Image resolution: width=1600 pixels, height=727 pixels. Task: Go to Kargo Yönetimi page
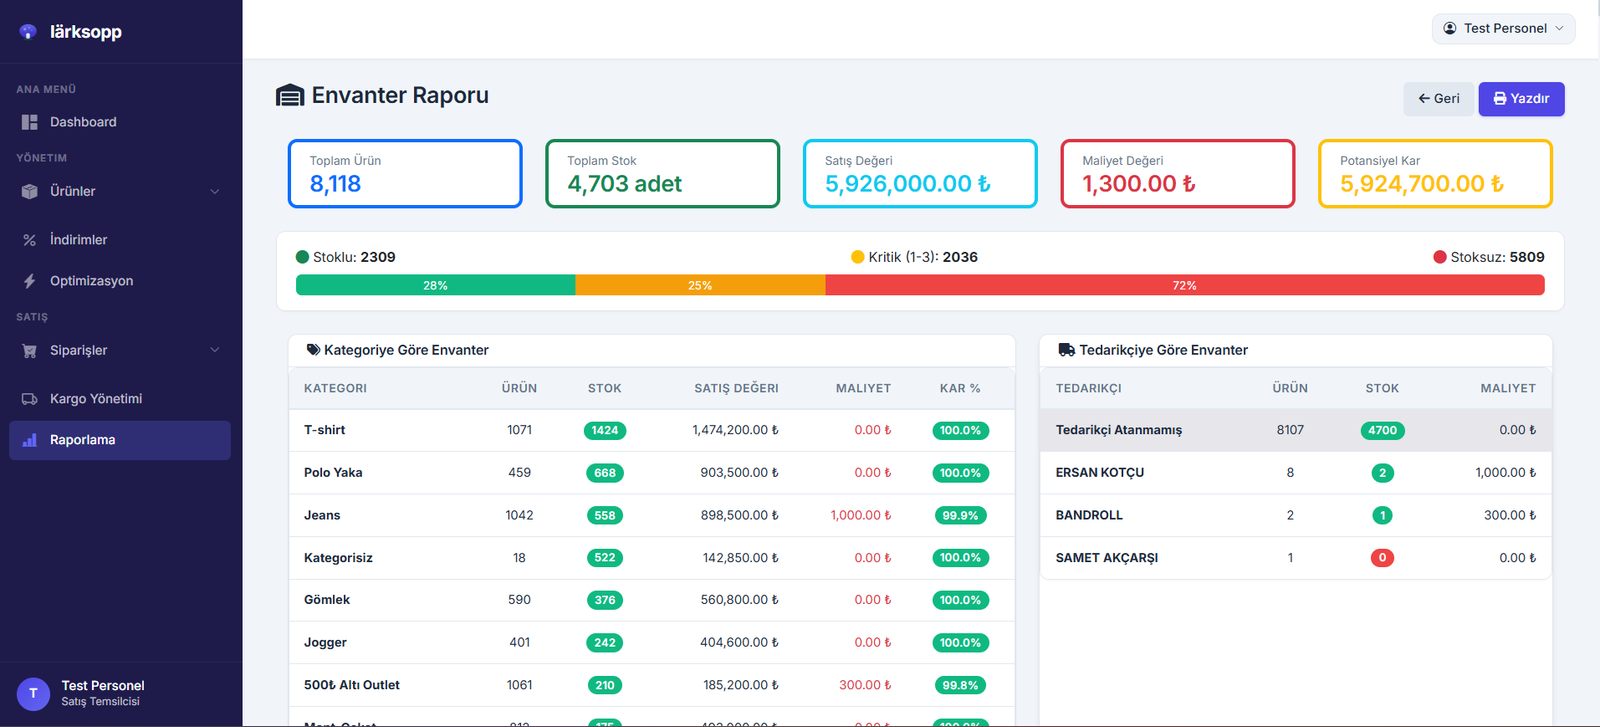click(x=96, y=399)
